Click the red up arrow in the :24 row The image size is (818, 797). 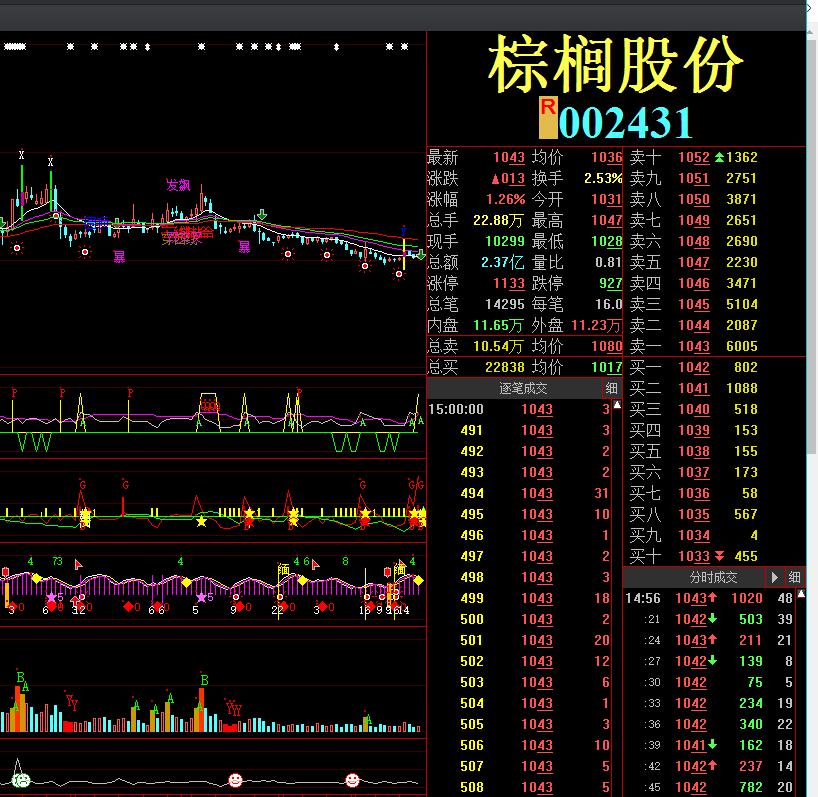point(713,639)
